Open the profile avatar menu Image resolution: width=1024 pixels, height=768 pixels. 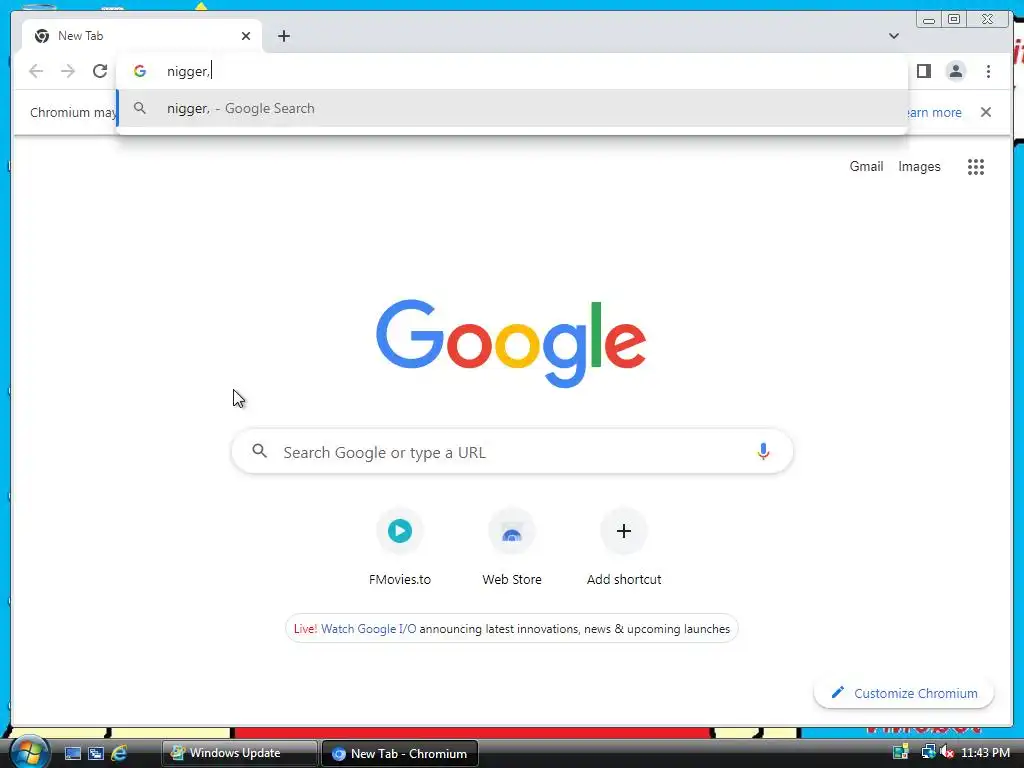click(x=955, y=71)
